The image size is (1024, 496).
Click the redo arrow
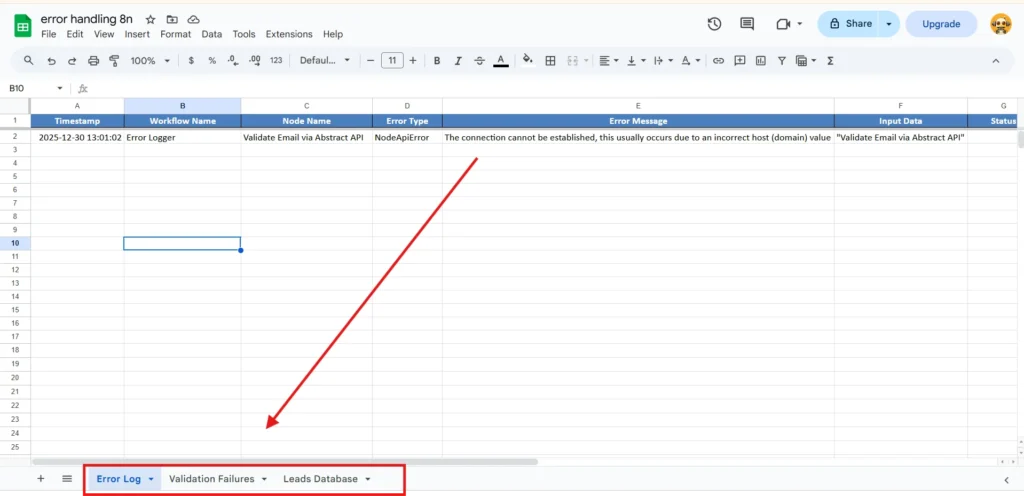pyautogui.click(x=72, y=61)
